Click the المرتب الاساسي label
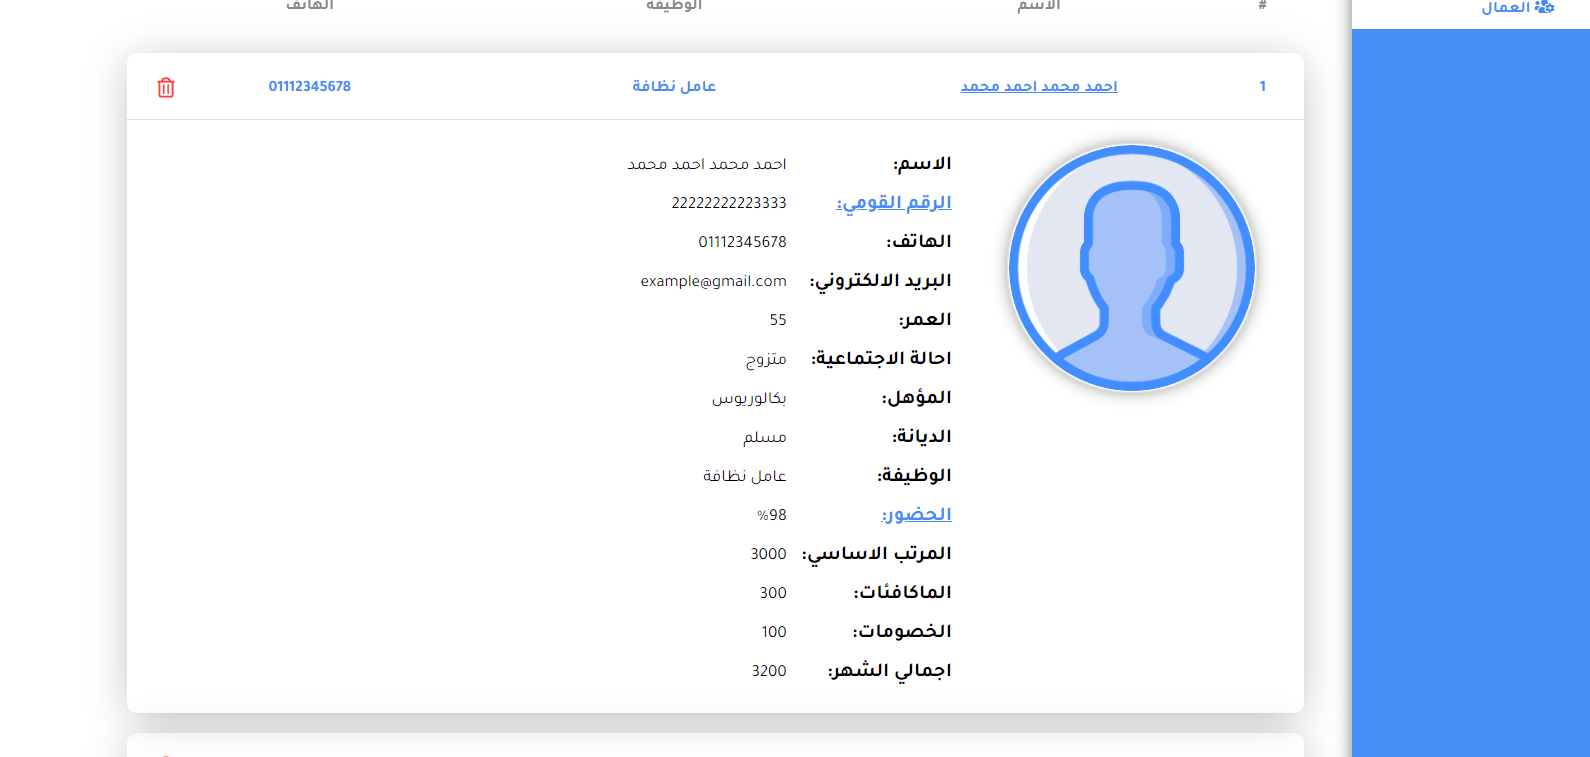The height and width of the screenshot is (757, 1590). coord(877,554)
